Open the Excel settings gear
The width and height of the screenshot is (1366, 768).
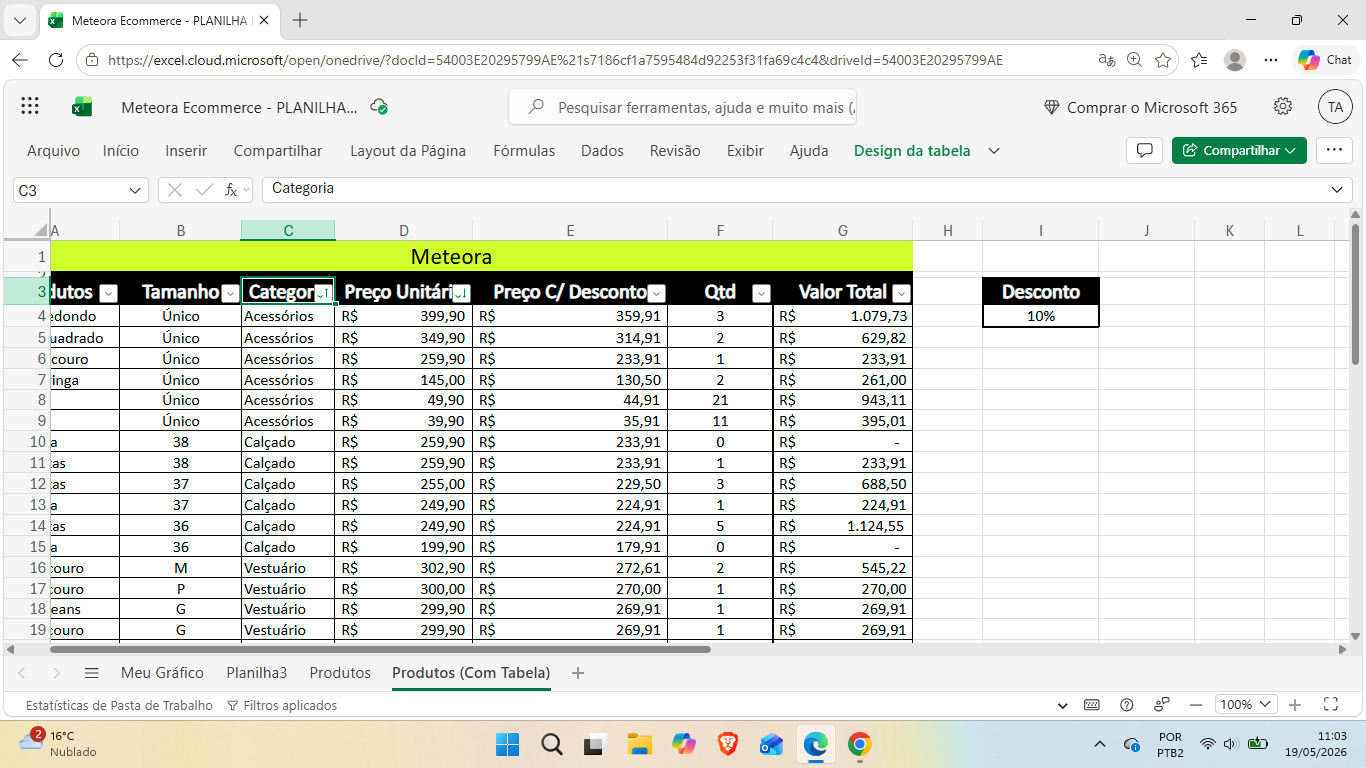[x=1283, y=107]
